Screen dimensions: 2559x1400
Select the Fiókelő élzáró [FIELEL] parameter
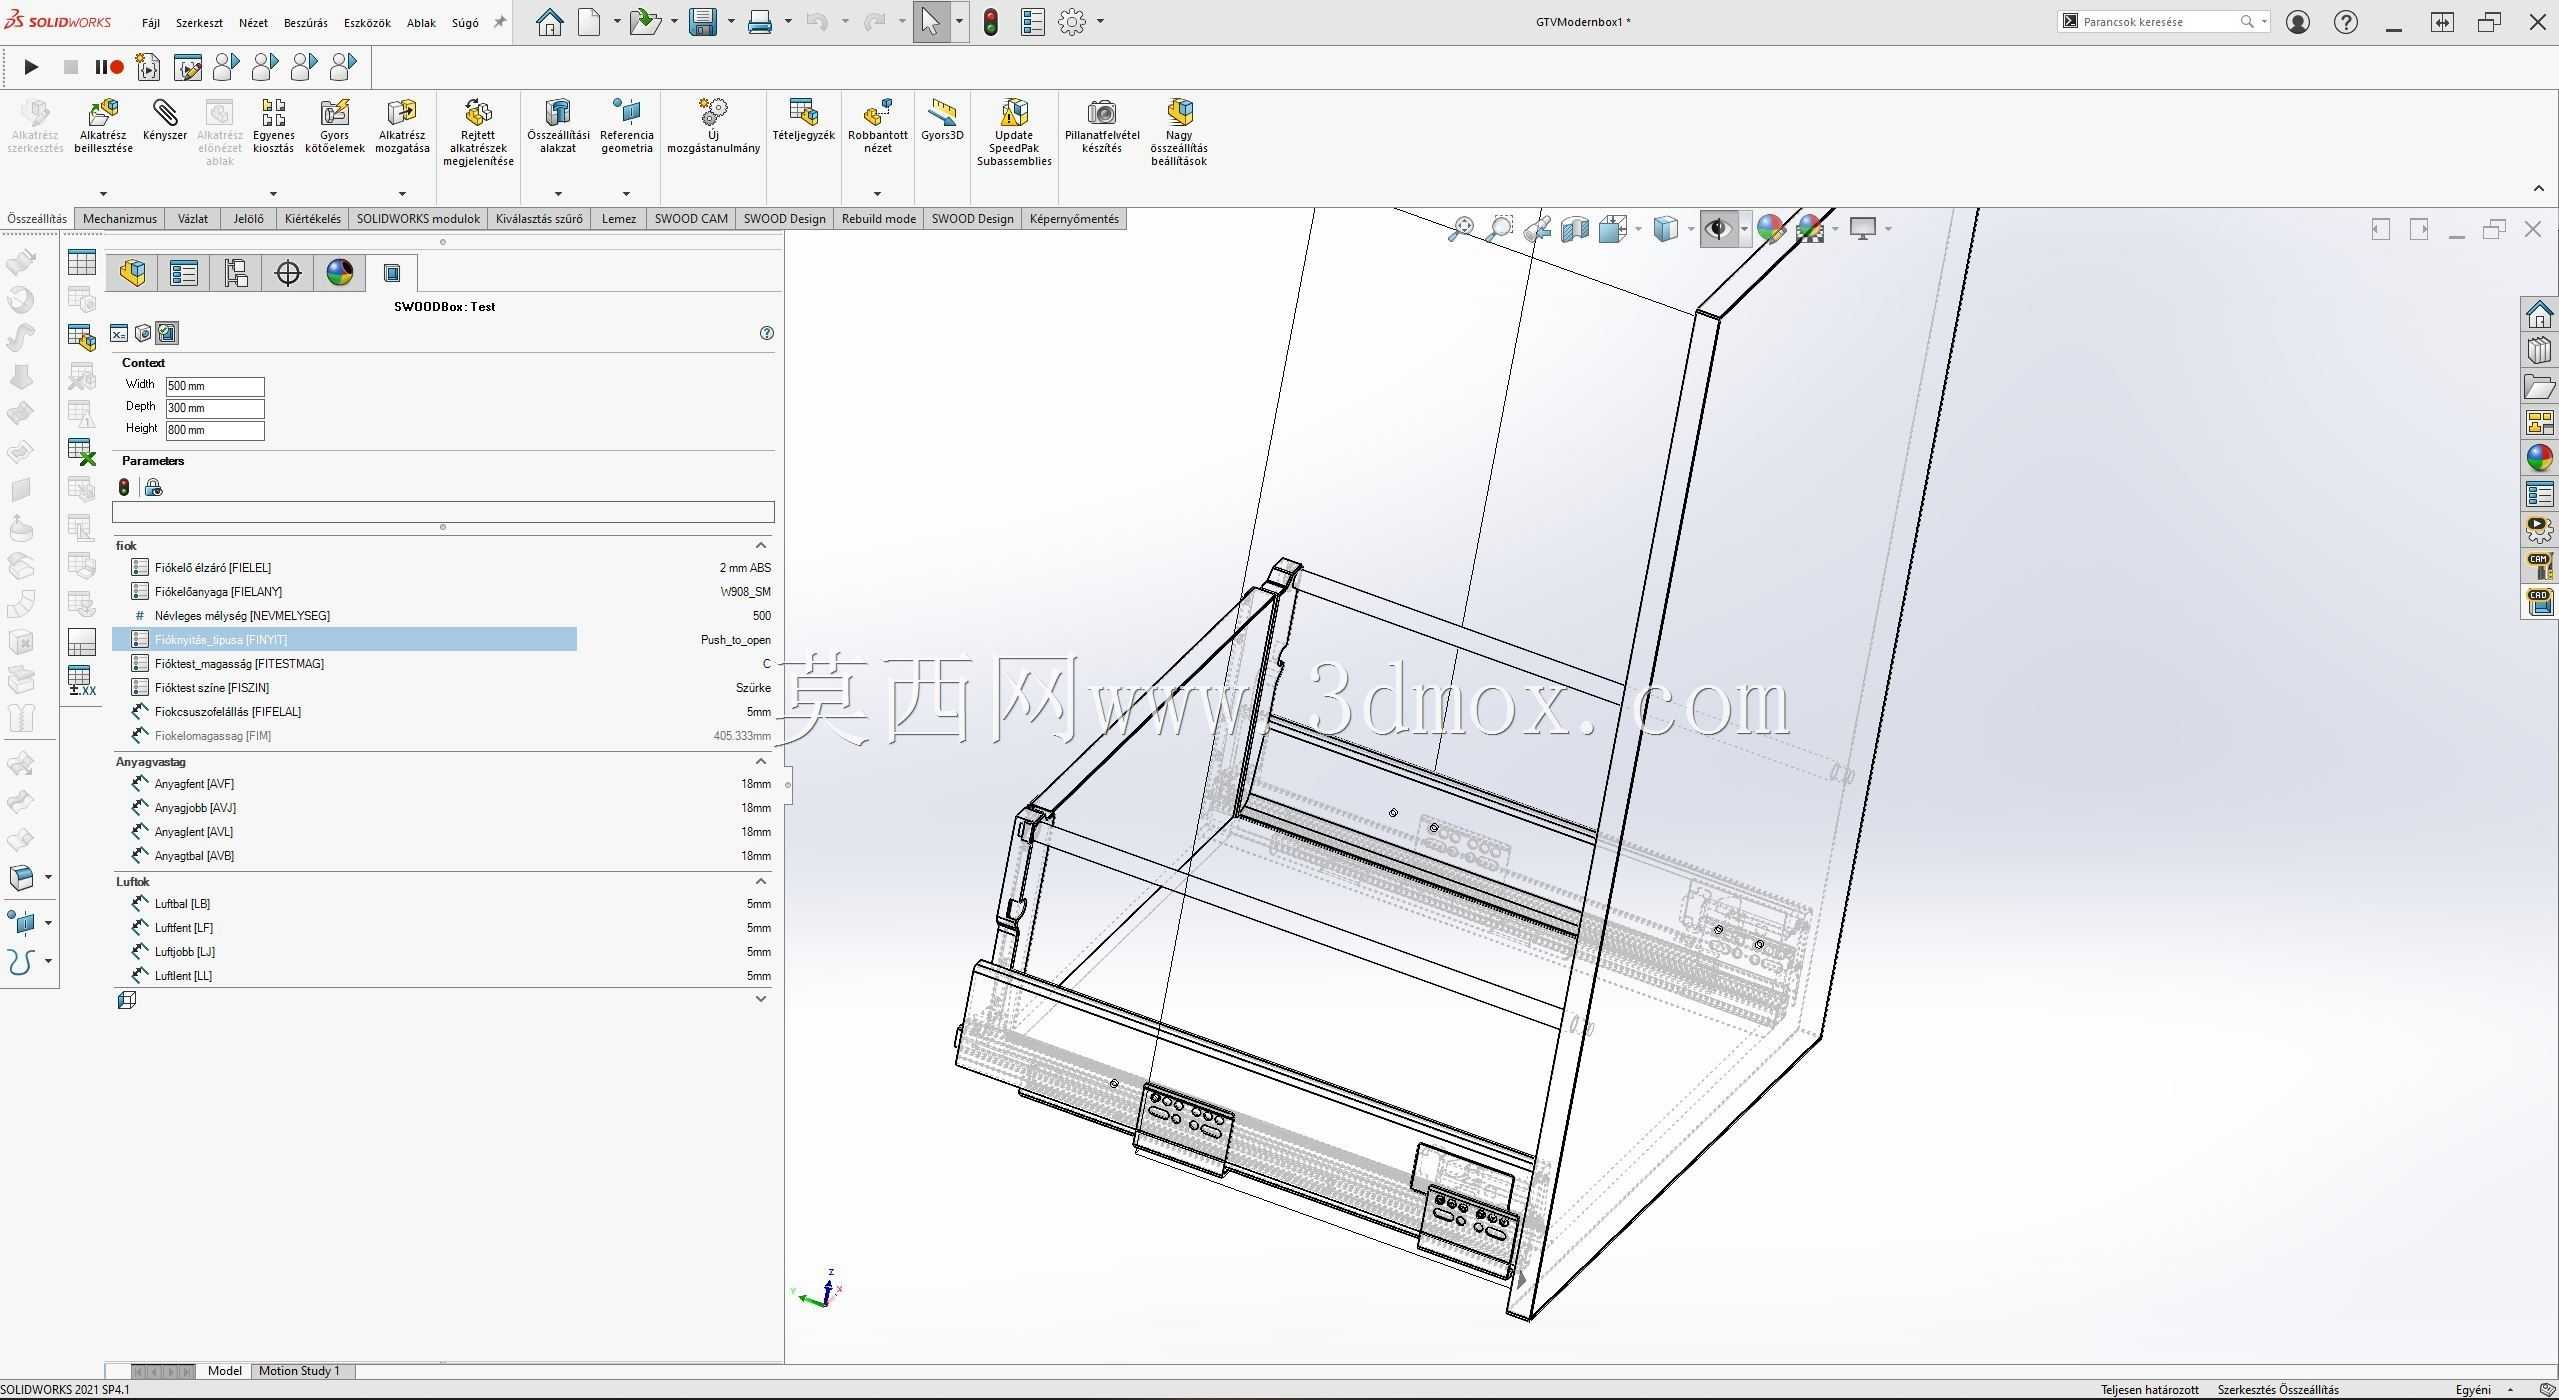[443, 567]
